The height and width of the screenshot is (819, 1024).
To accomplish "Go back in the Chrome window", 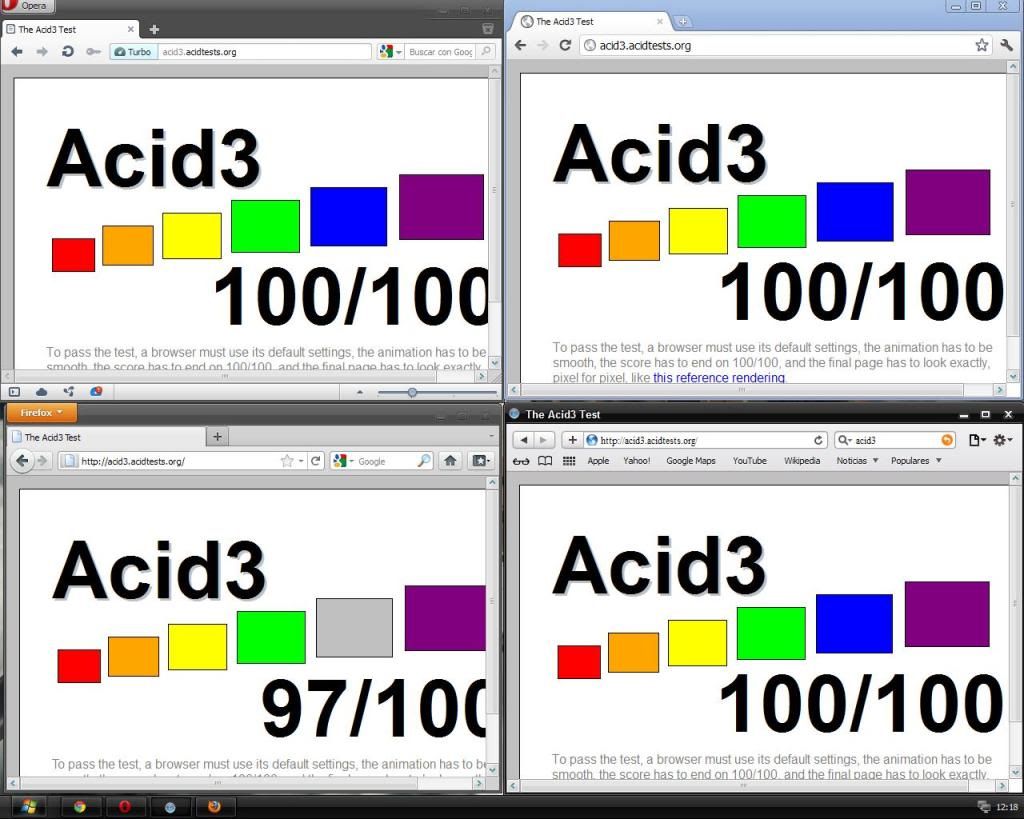I will point(520,45).
